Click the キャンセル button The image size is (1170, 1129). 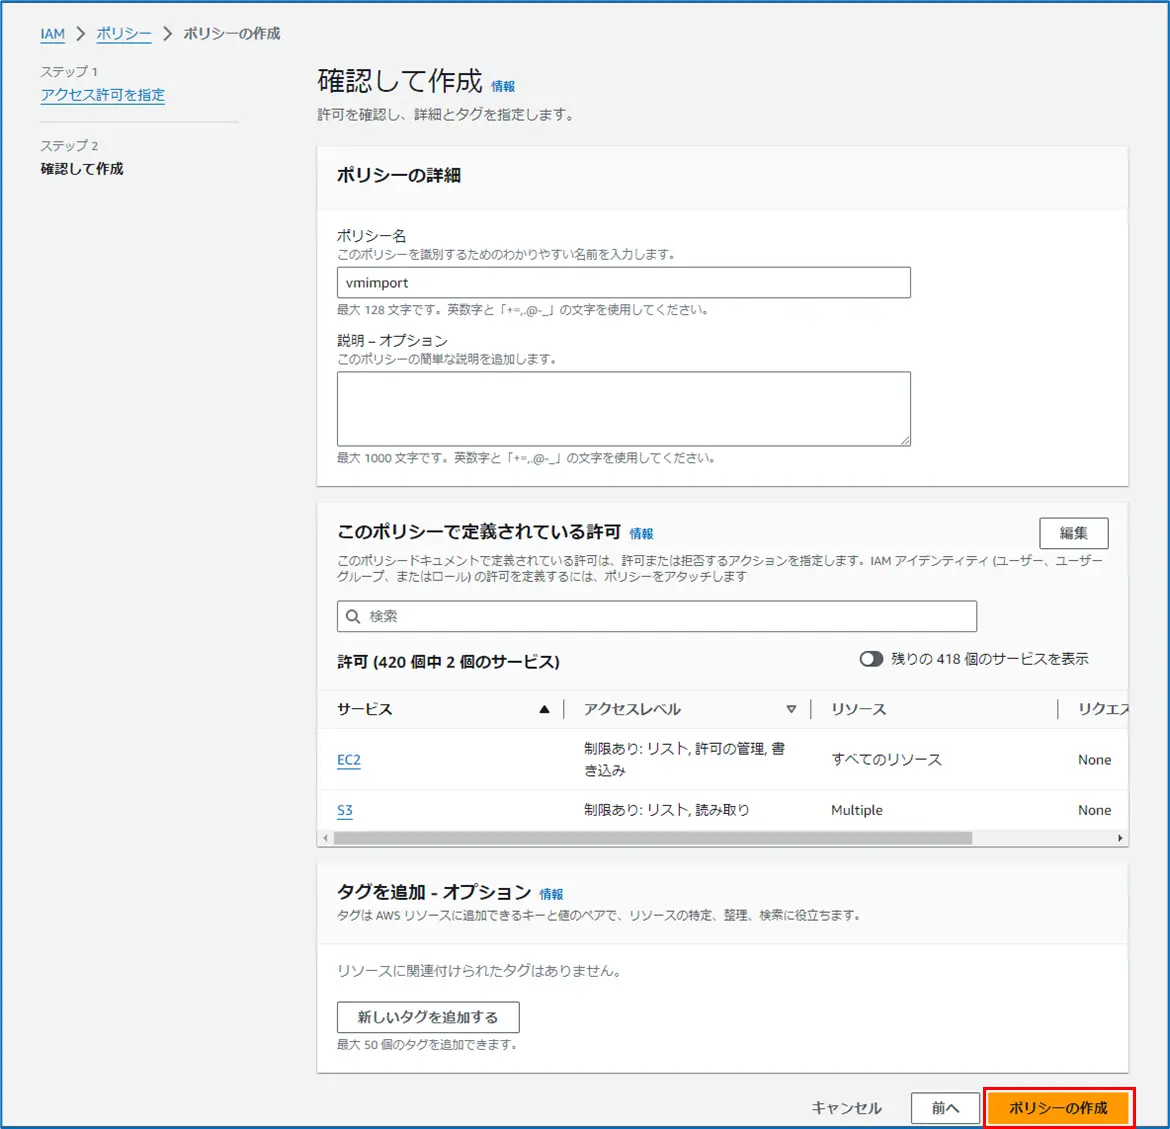pyautogui.click(x=846, y=1108)
